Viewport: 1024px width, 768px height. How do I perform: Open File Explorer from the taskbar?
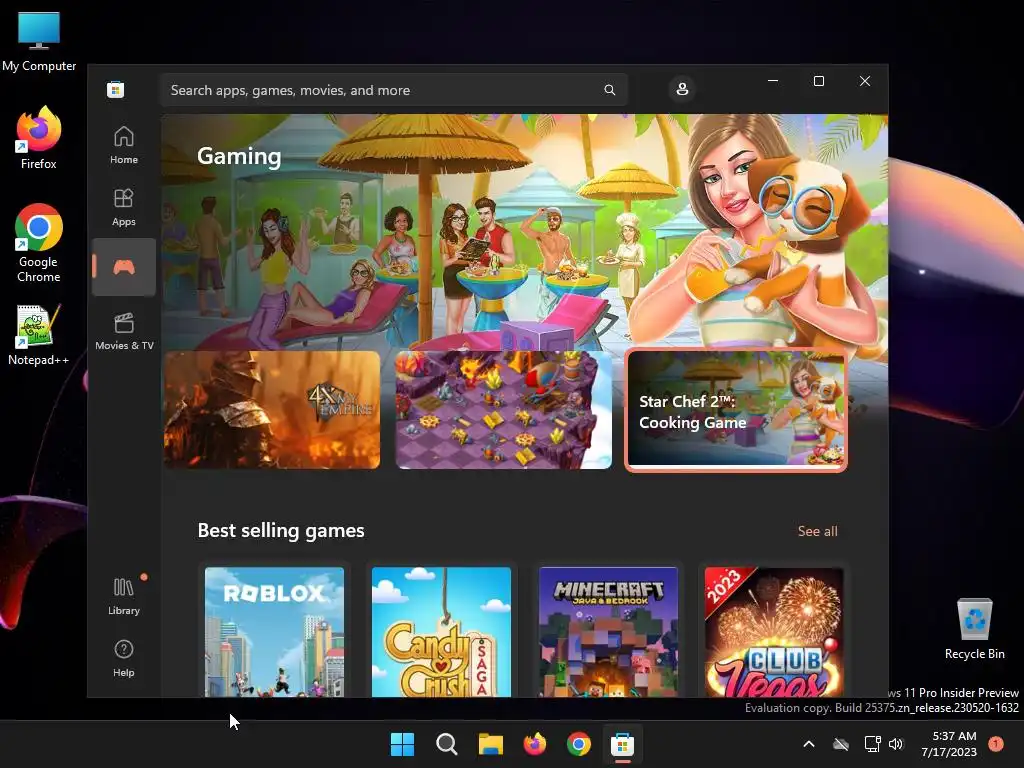pyautogui.click(x=490, y=744)
